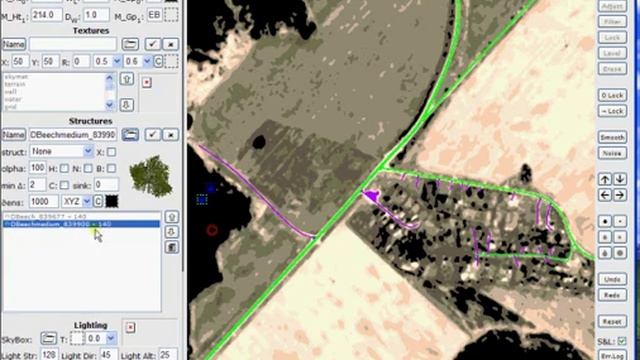Toggle the N checkbox in Structures
The image size is (640, 360).
click(x=88, y=168)
